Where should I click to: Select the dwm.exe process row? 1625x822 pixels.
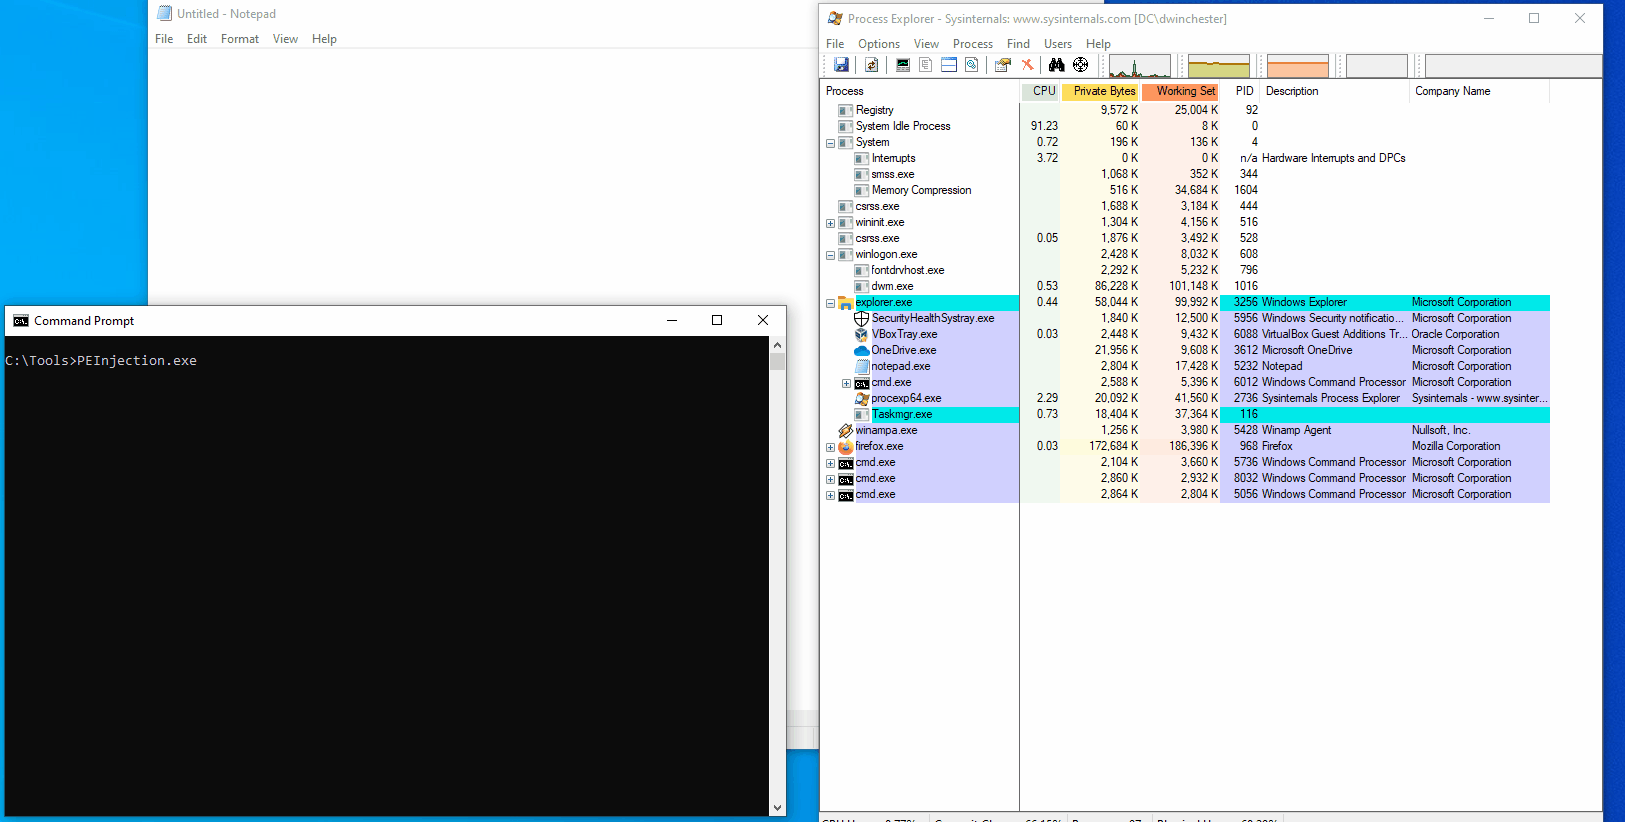pyautogui.click(x=1185, y=286)
